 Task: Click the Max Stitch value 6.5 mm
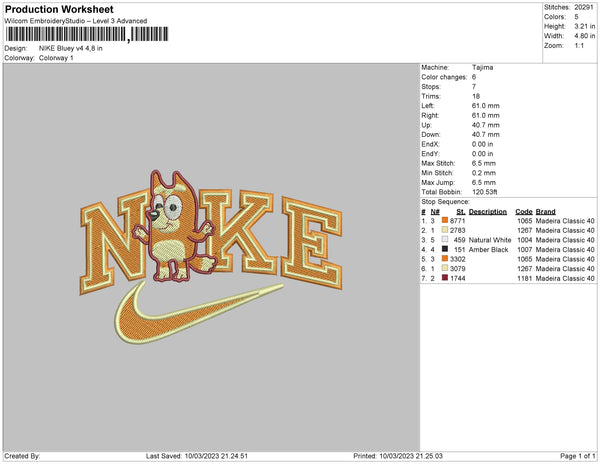pos(484,163)
